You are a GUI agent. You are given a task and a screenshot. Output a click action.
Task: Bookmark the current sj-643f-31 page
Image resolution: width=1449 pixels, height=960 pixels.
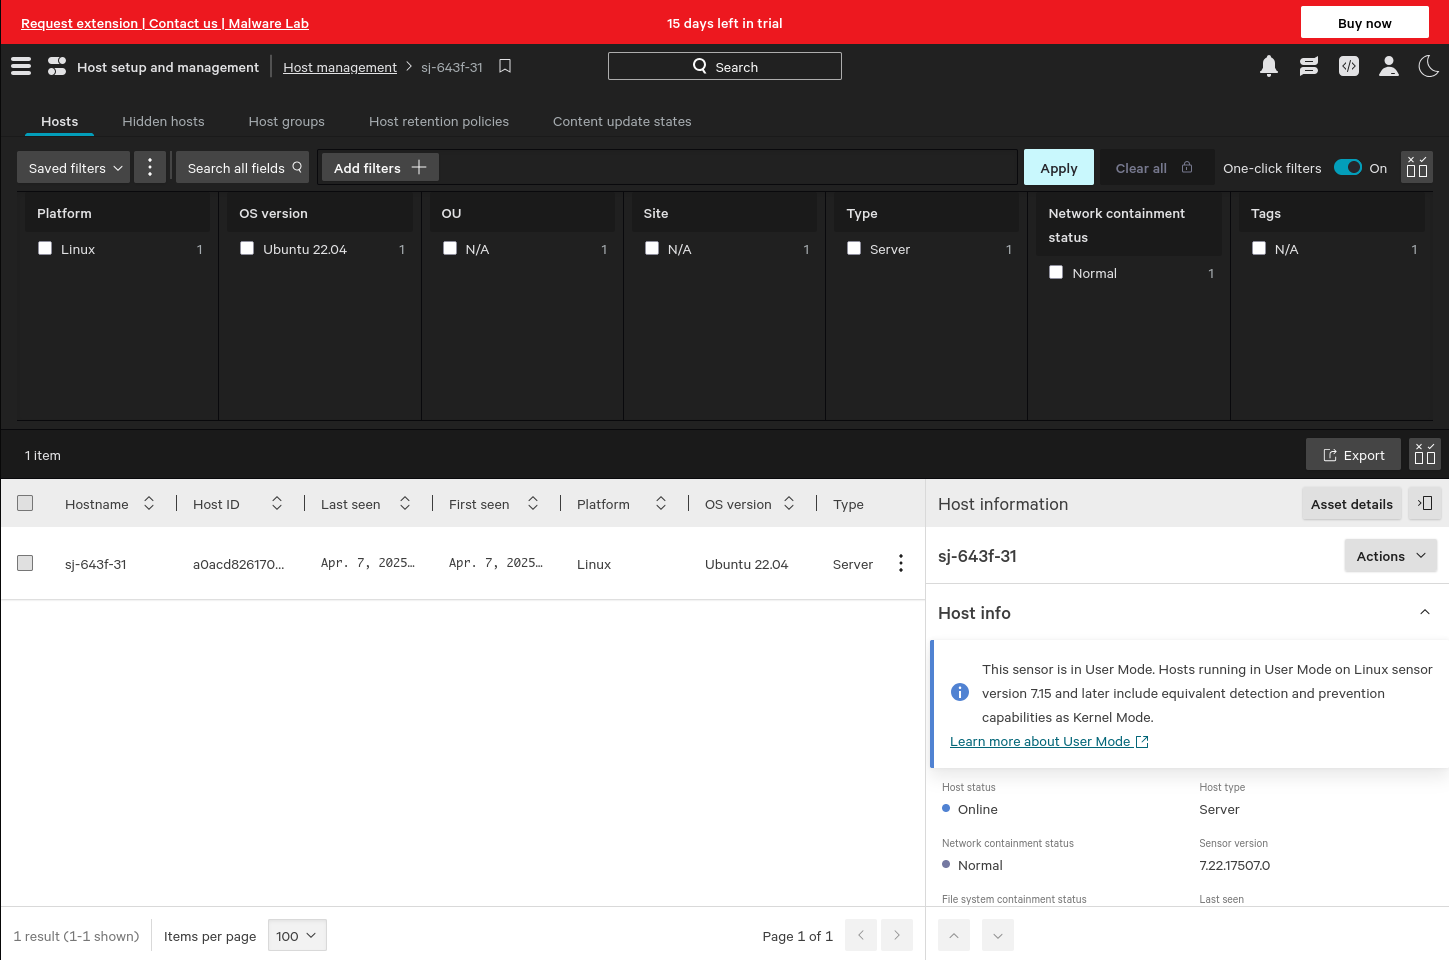(505, 66)
